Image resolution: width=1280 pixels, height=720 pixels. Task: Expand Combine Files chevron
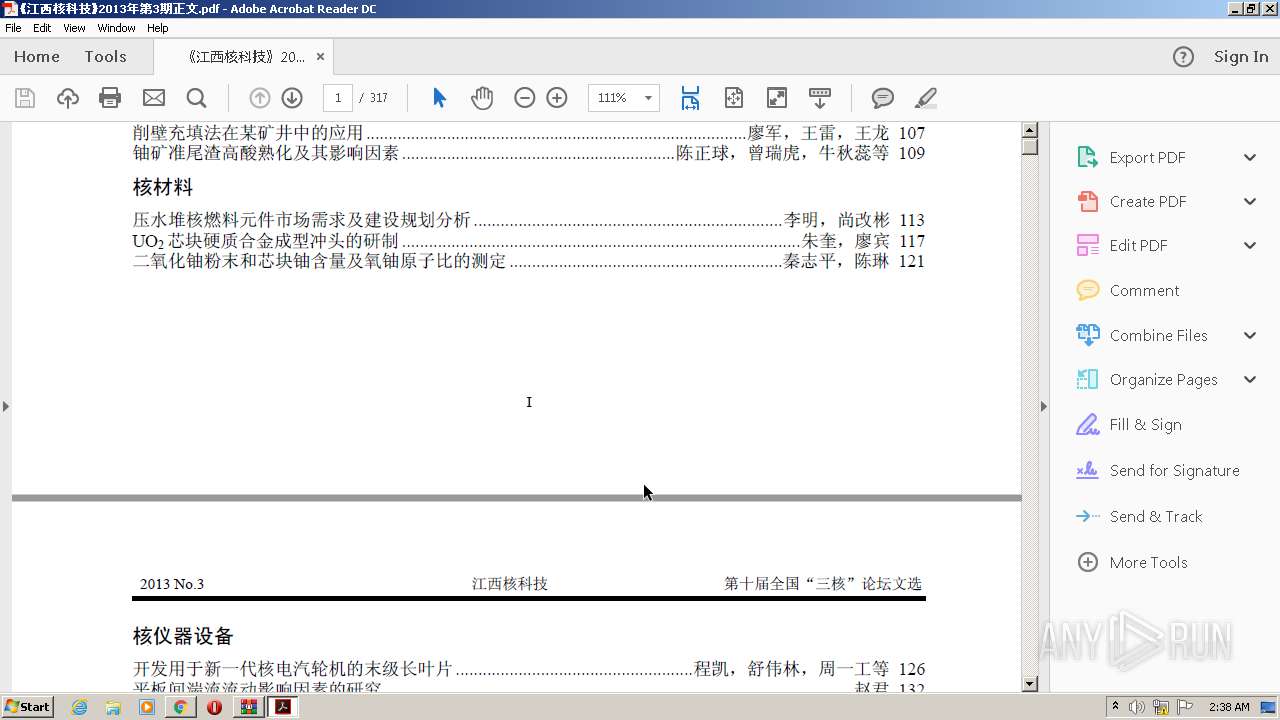(x=1250, y=335)
